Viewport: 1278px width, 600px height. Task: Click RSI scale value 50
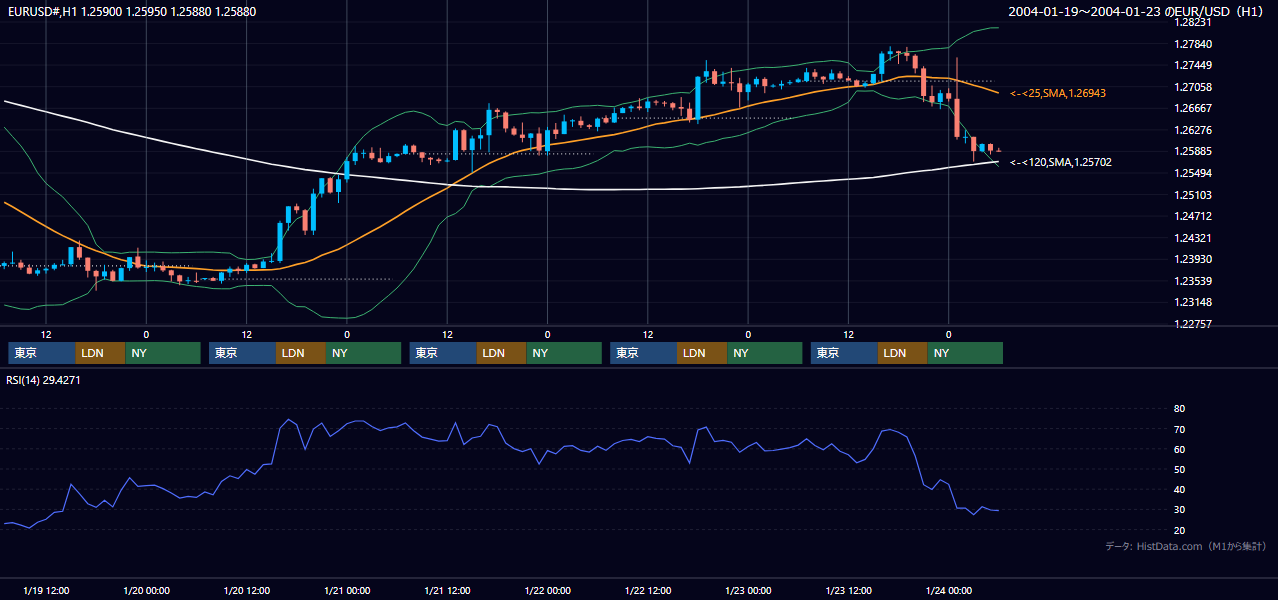click(1179, 469)
